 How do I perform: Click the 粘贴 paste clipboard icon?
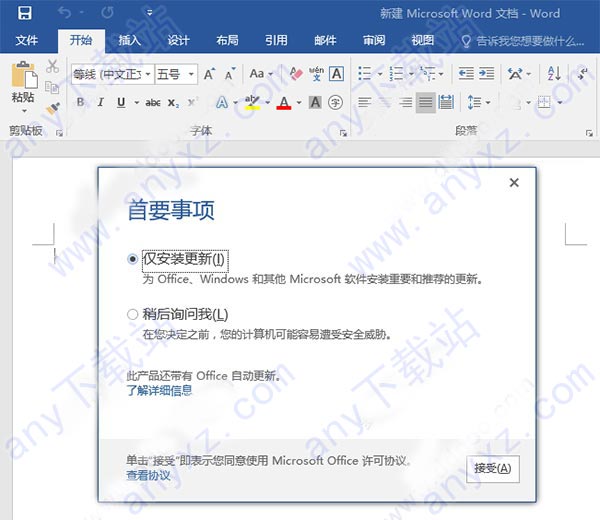click(x=24, y=75)
